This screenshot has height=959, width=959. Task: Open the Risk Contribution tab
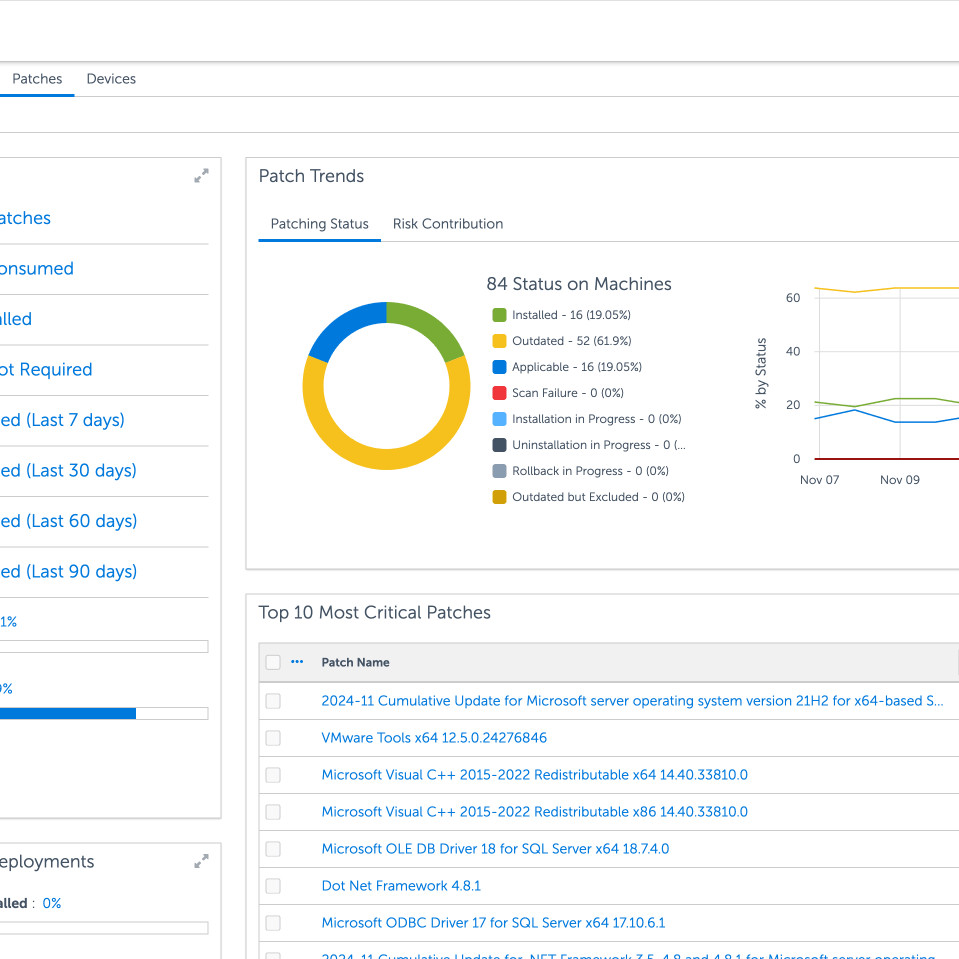click(447, 224)
